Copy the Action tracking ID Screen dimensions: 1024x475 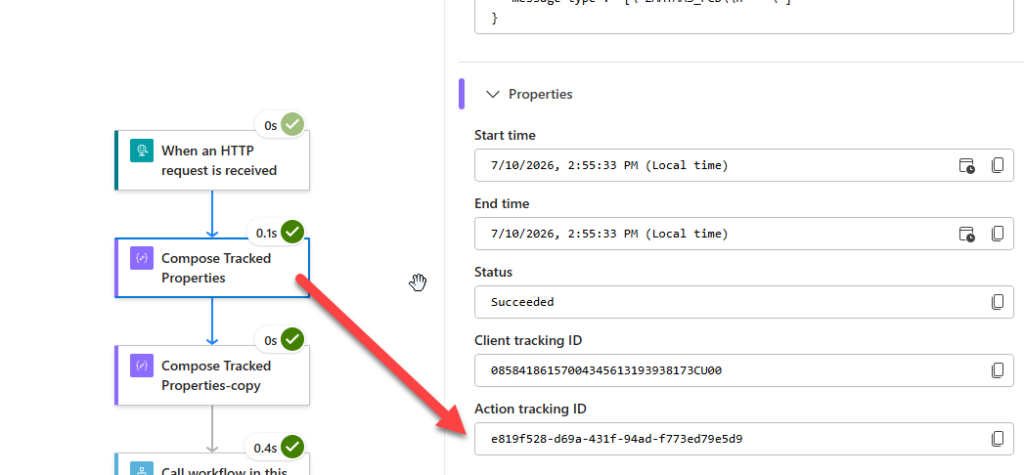coord(997,439)
